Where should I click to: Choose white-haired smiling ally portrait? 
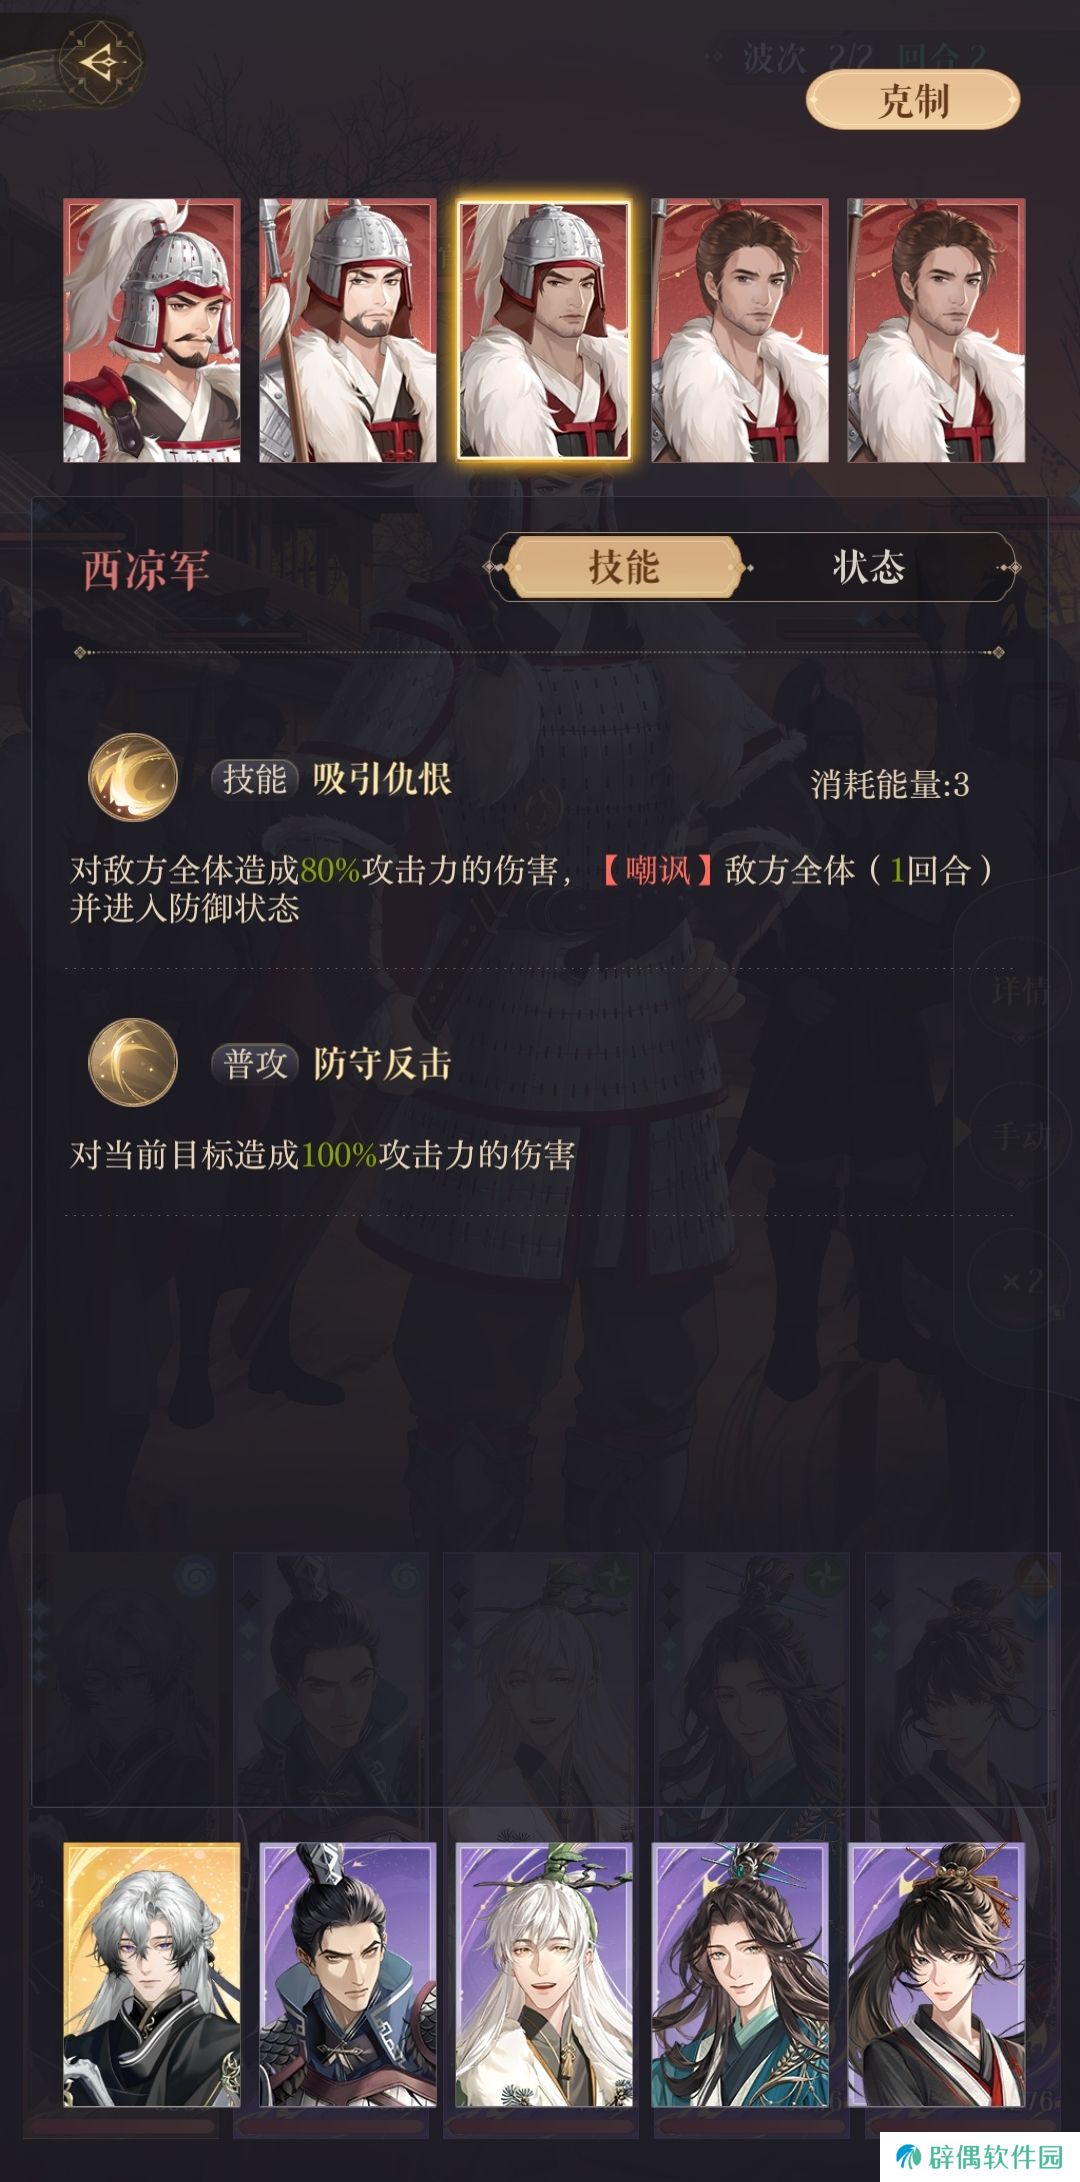[x=544, y=1976]
